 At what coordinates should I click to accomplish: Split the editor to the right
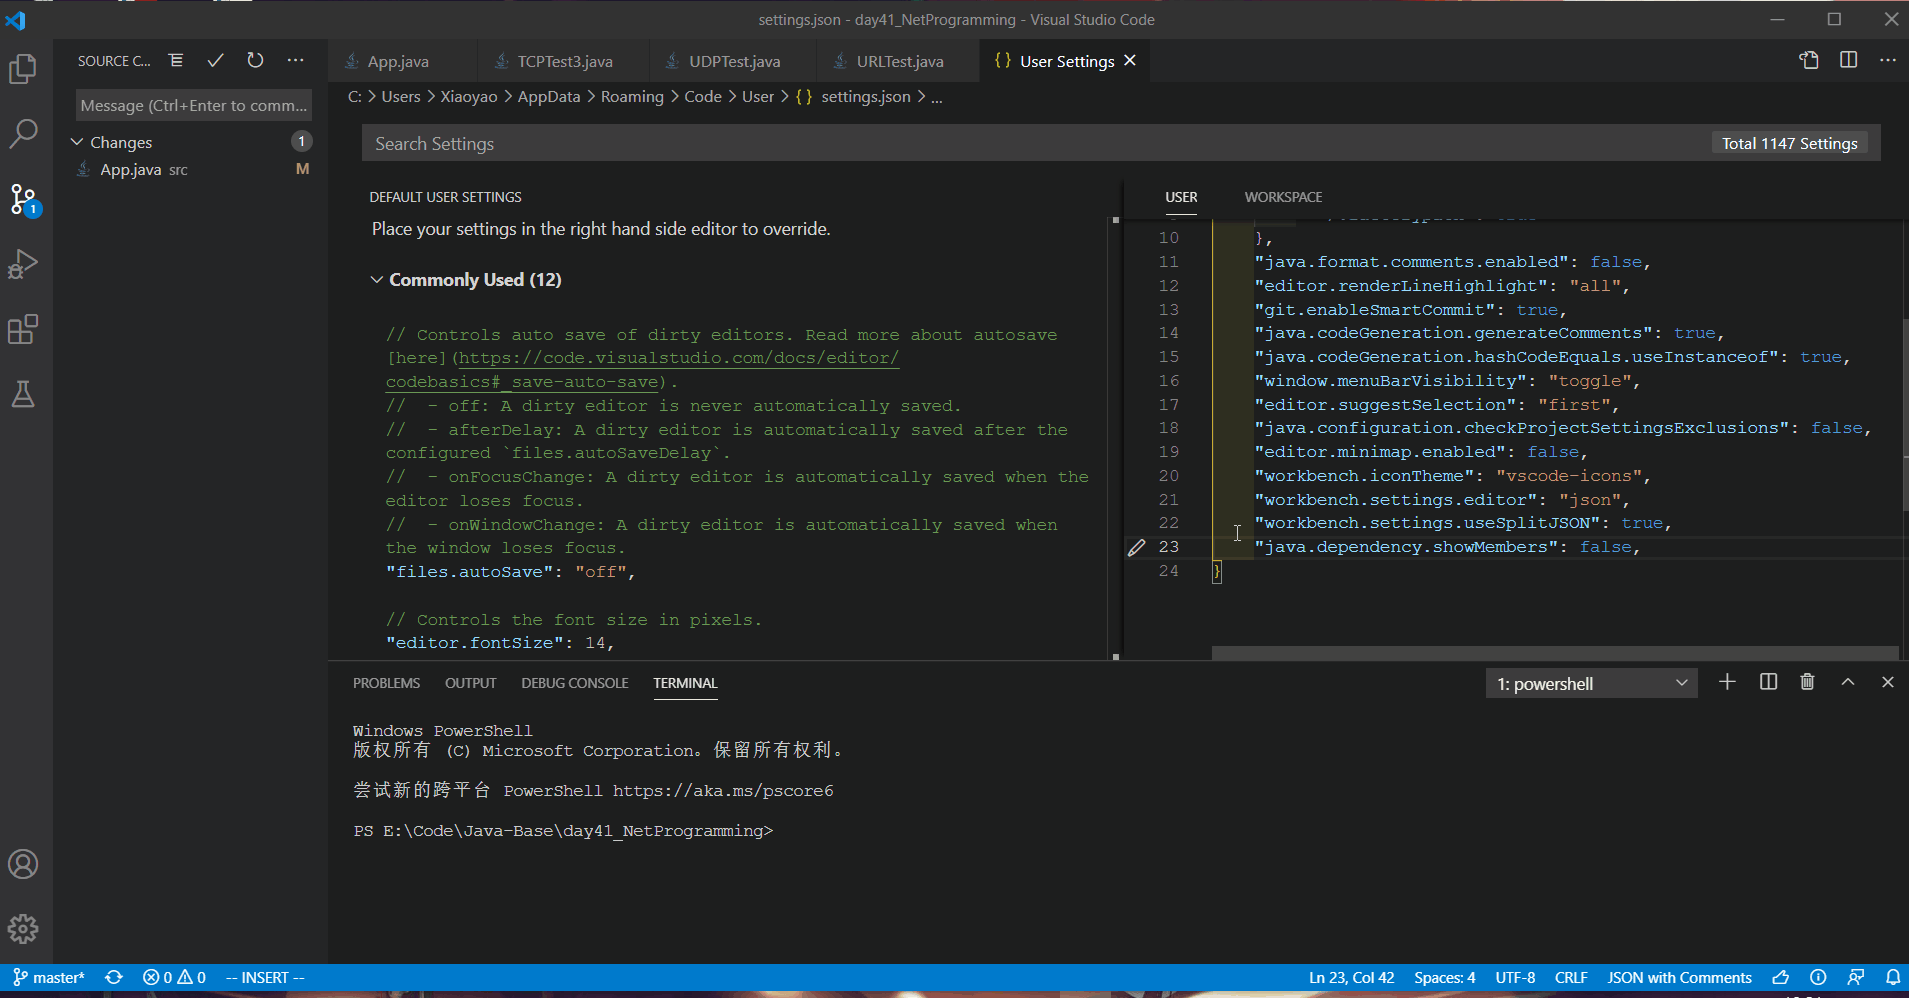point(1849,60)
